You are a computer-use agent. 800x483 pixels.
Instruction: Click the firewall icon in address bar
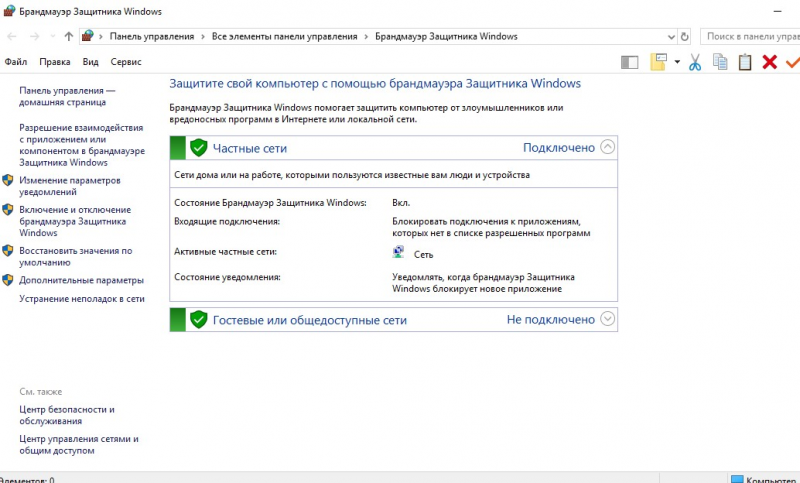tap(88, 36)
